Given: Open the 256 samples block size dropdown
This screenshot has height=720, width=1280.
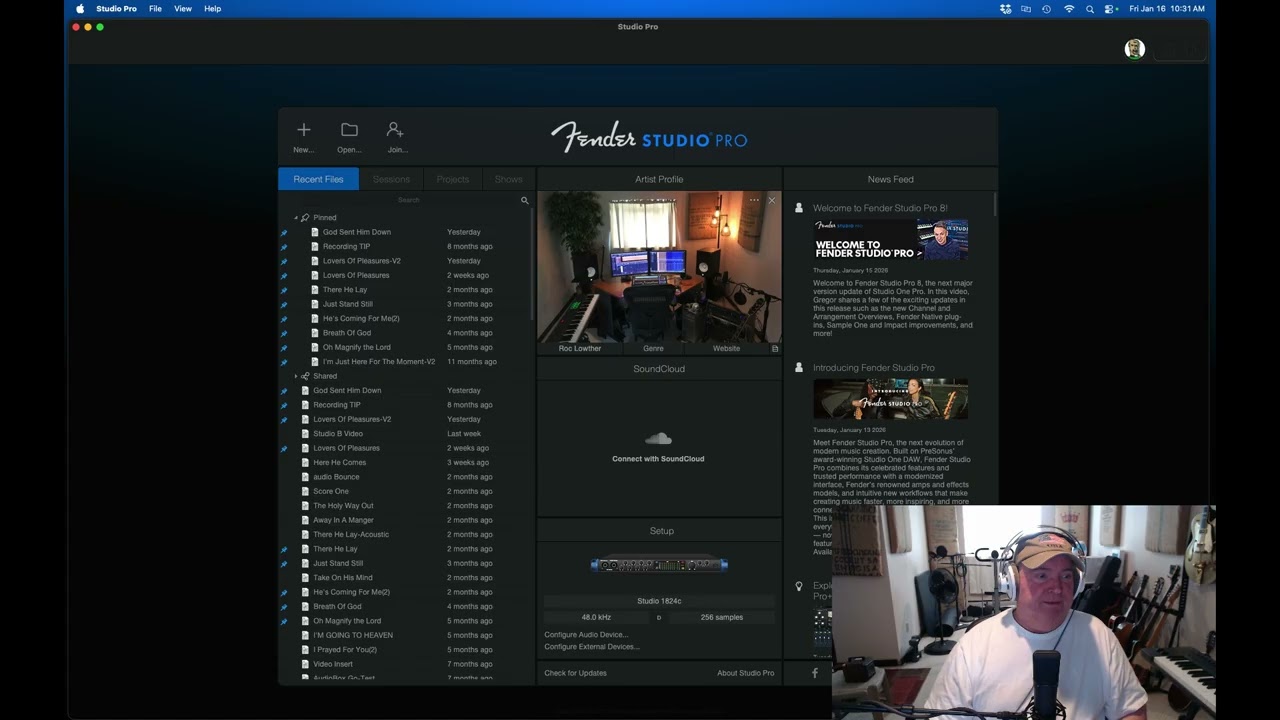Looking at the screenshot, I should (x=721, y=617).
